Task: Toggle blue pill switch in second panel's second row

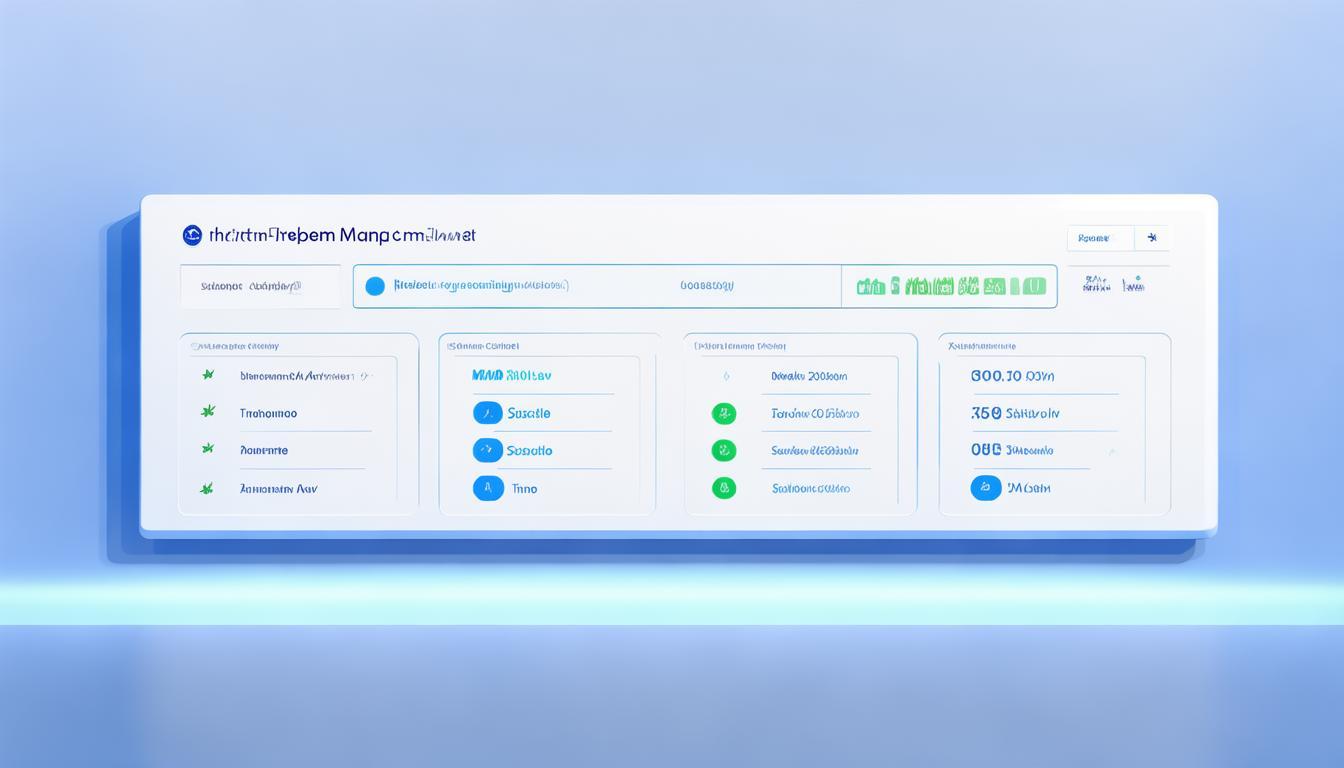Action: coord(488,413)
